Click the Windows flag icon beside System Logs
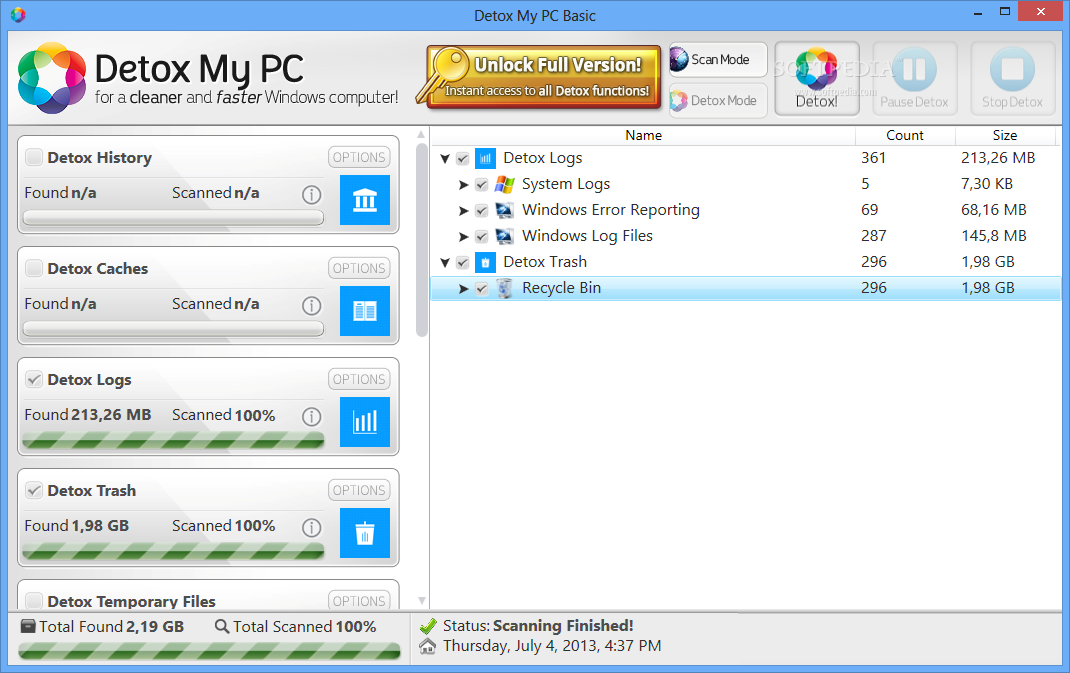The height and width of the screenshot is (673, 1070). [504, 184]
